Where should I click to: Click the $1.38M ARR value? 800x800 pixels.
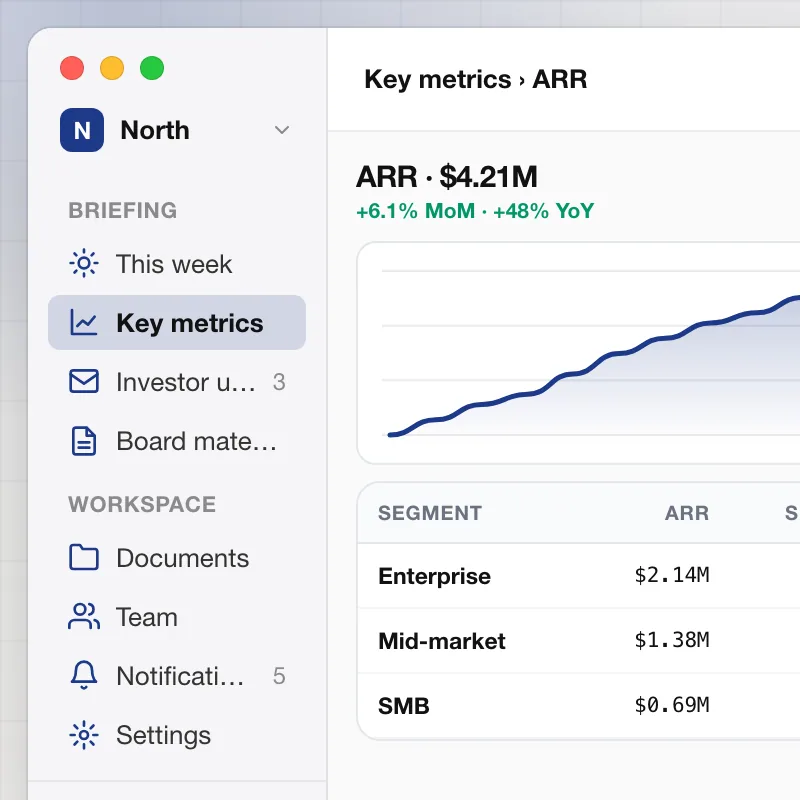[671, 640]
